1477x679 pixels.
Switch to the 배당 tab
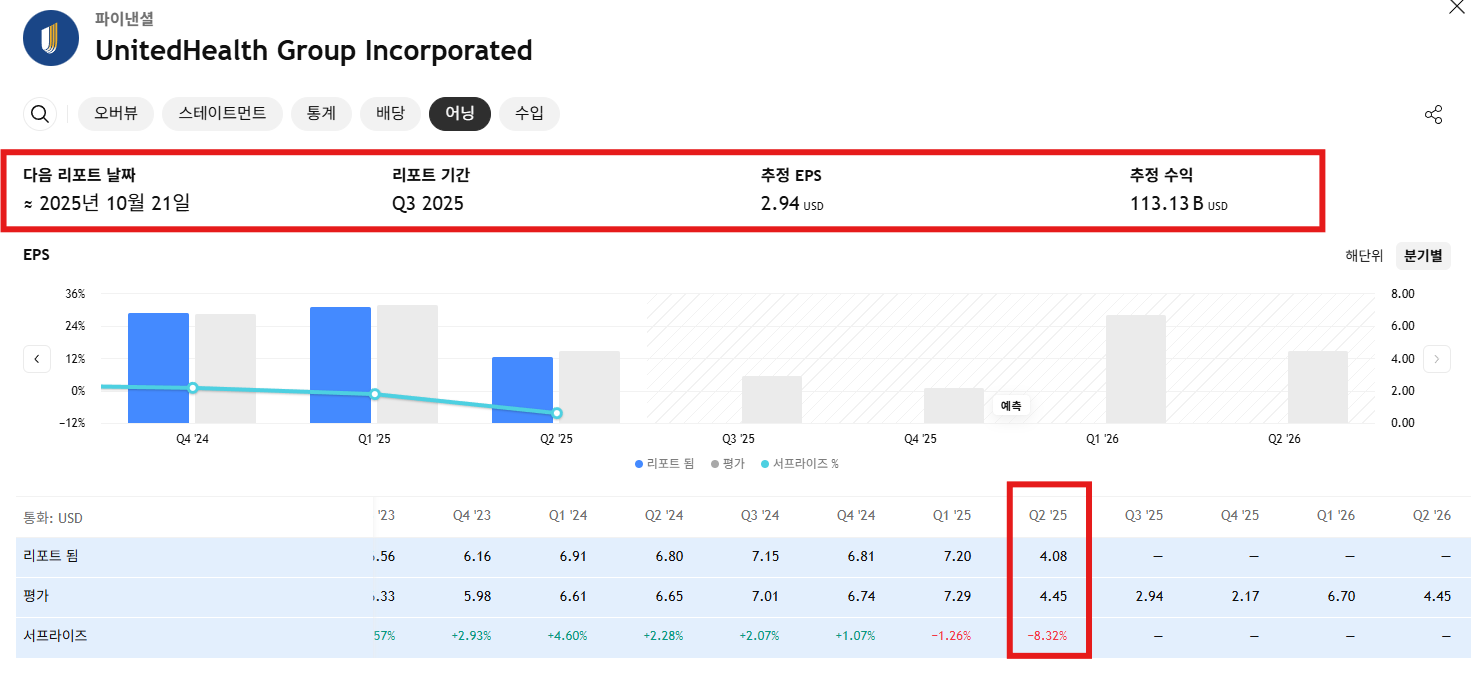point(390,114)
